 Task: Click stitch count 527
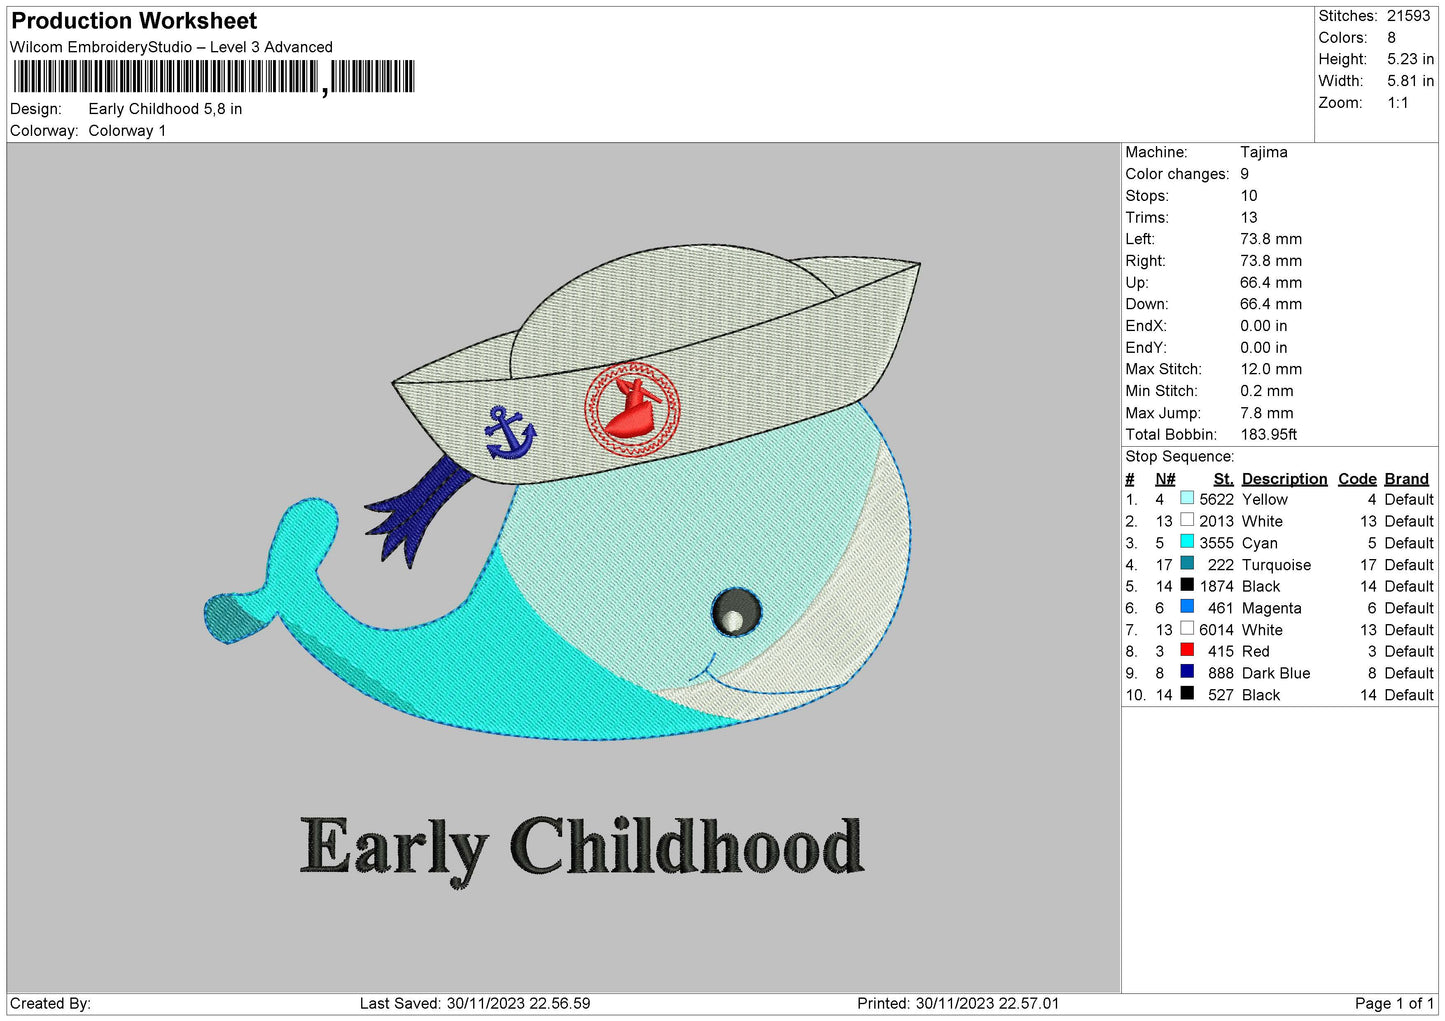pos(1220,695)
